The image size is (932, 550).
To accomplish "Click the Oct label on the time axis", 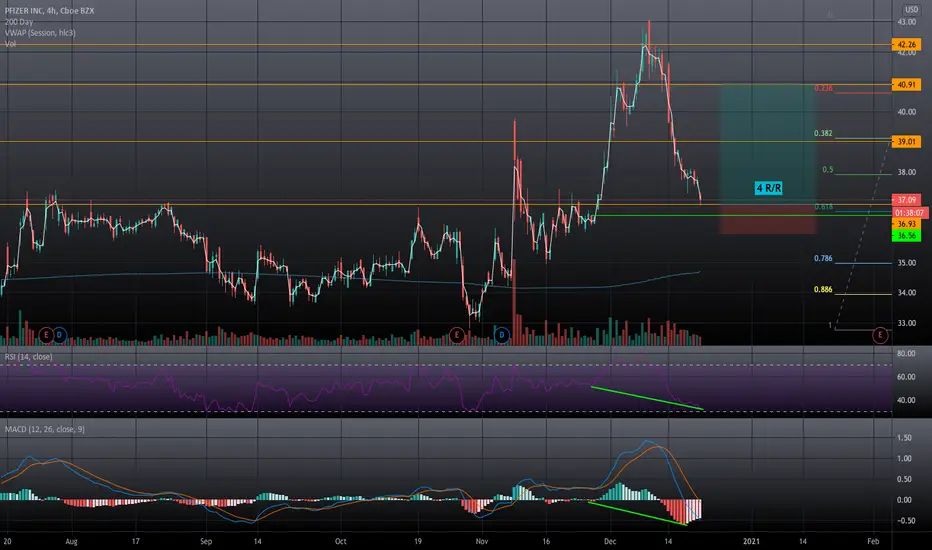I will pyautogui.click(x=341, y=541).
